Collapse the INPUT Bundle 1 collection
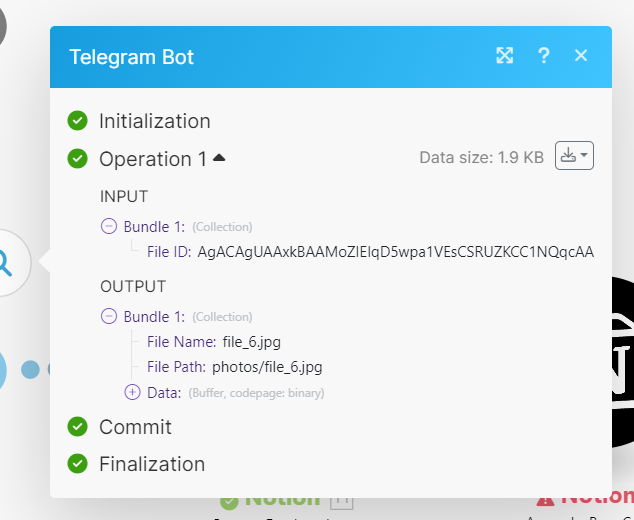This screenshot has height=520, width=634. pos(109,226)
